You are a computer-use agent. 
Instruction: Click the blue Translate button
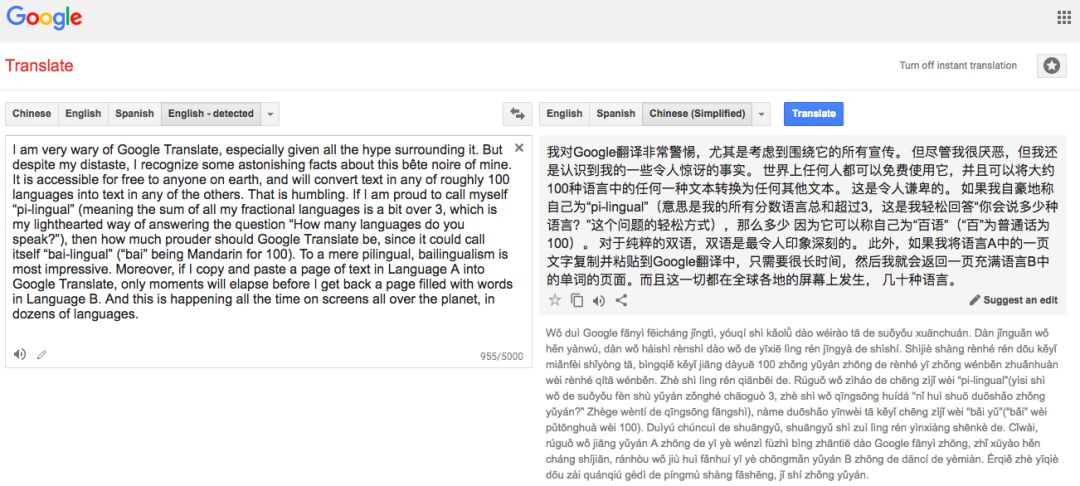(813, 114)
